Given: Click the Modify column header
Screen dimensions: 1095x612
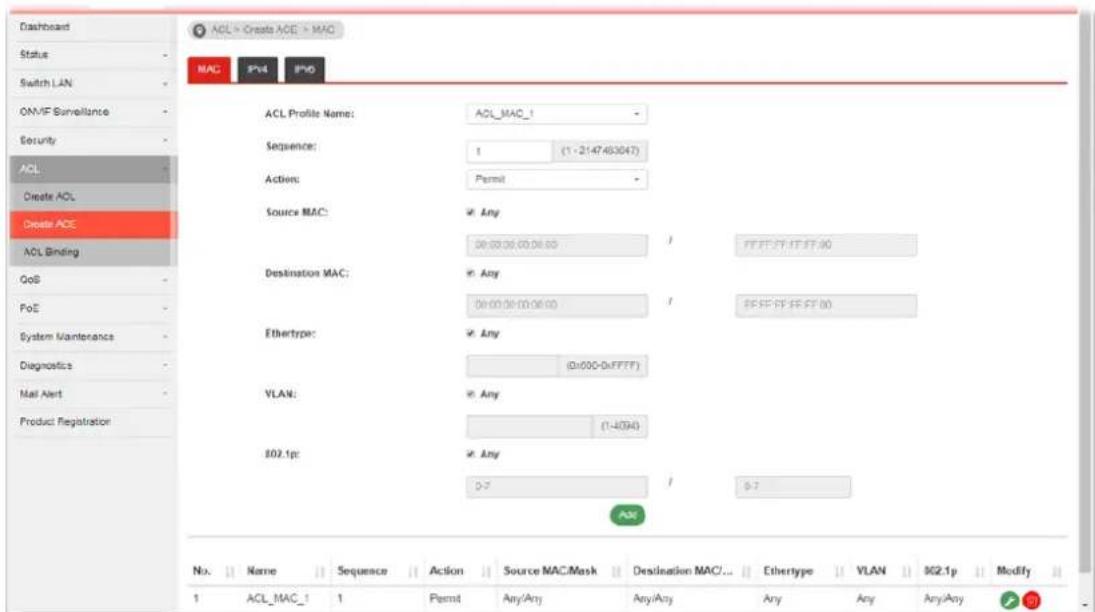Looking at the screenshot, I should tap(1013, 571).
